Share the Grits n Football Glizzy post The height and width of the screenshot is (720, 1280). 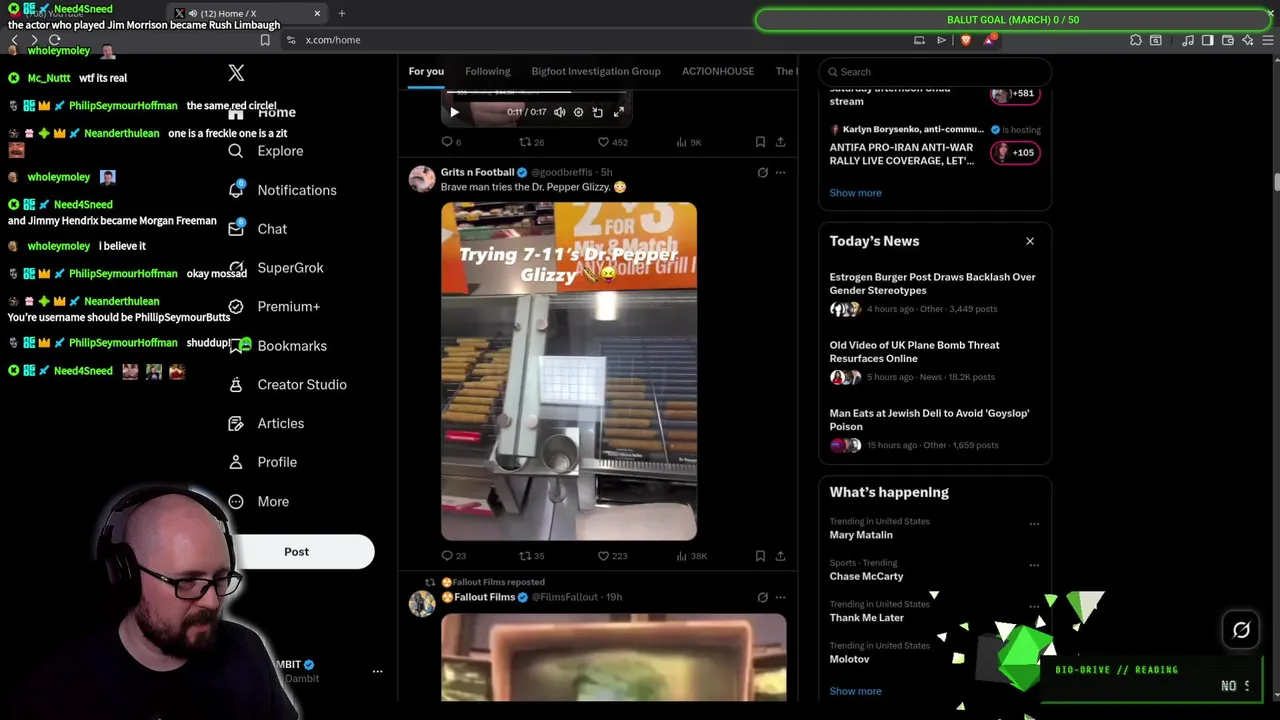click(780, 556)
